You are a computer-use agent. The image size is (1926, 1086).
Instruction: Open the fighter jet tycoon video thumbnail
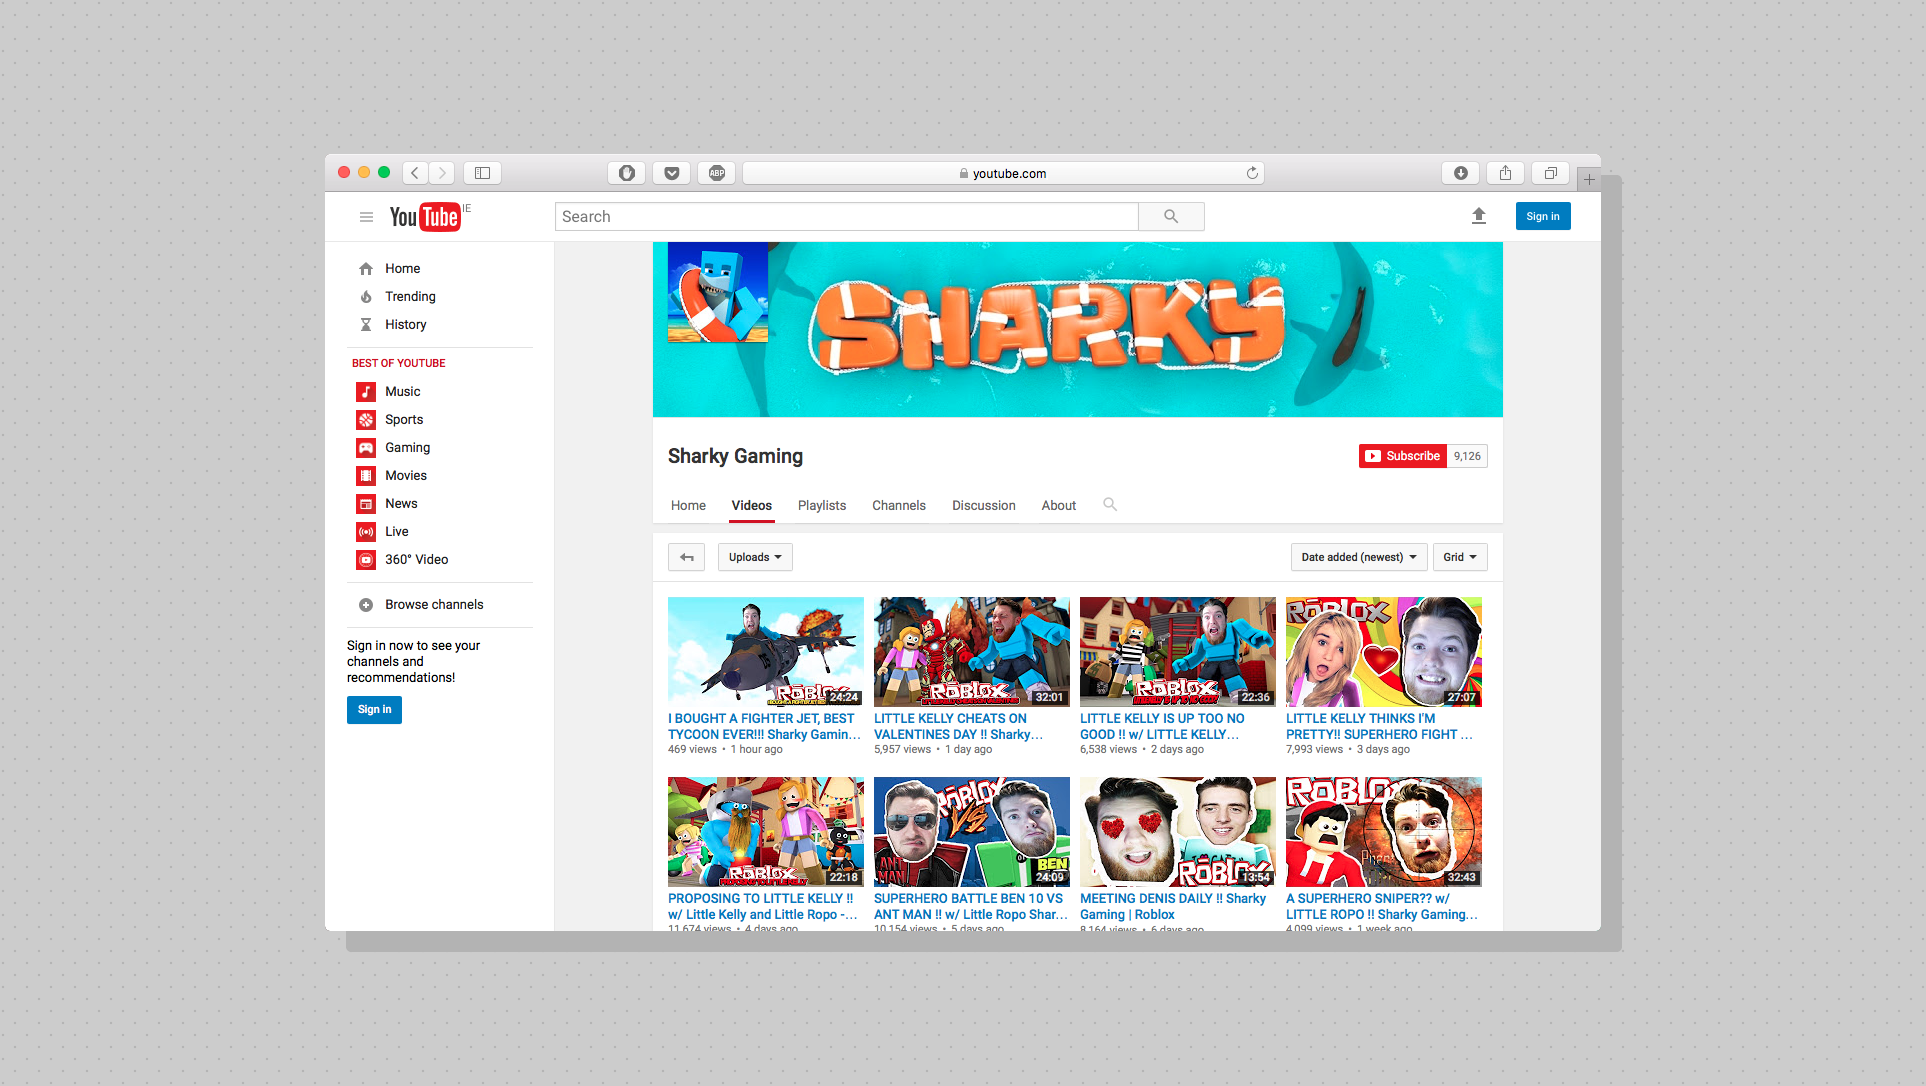(765, 652)
